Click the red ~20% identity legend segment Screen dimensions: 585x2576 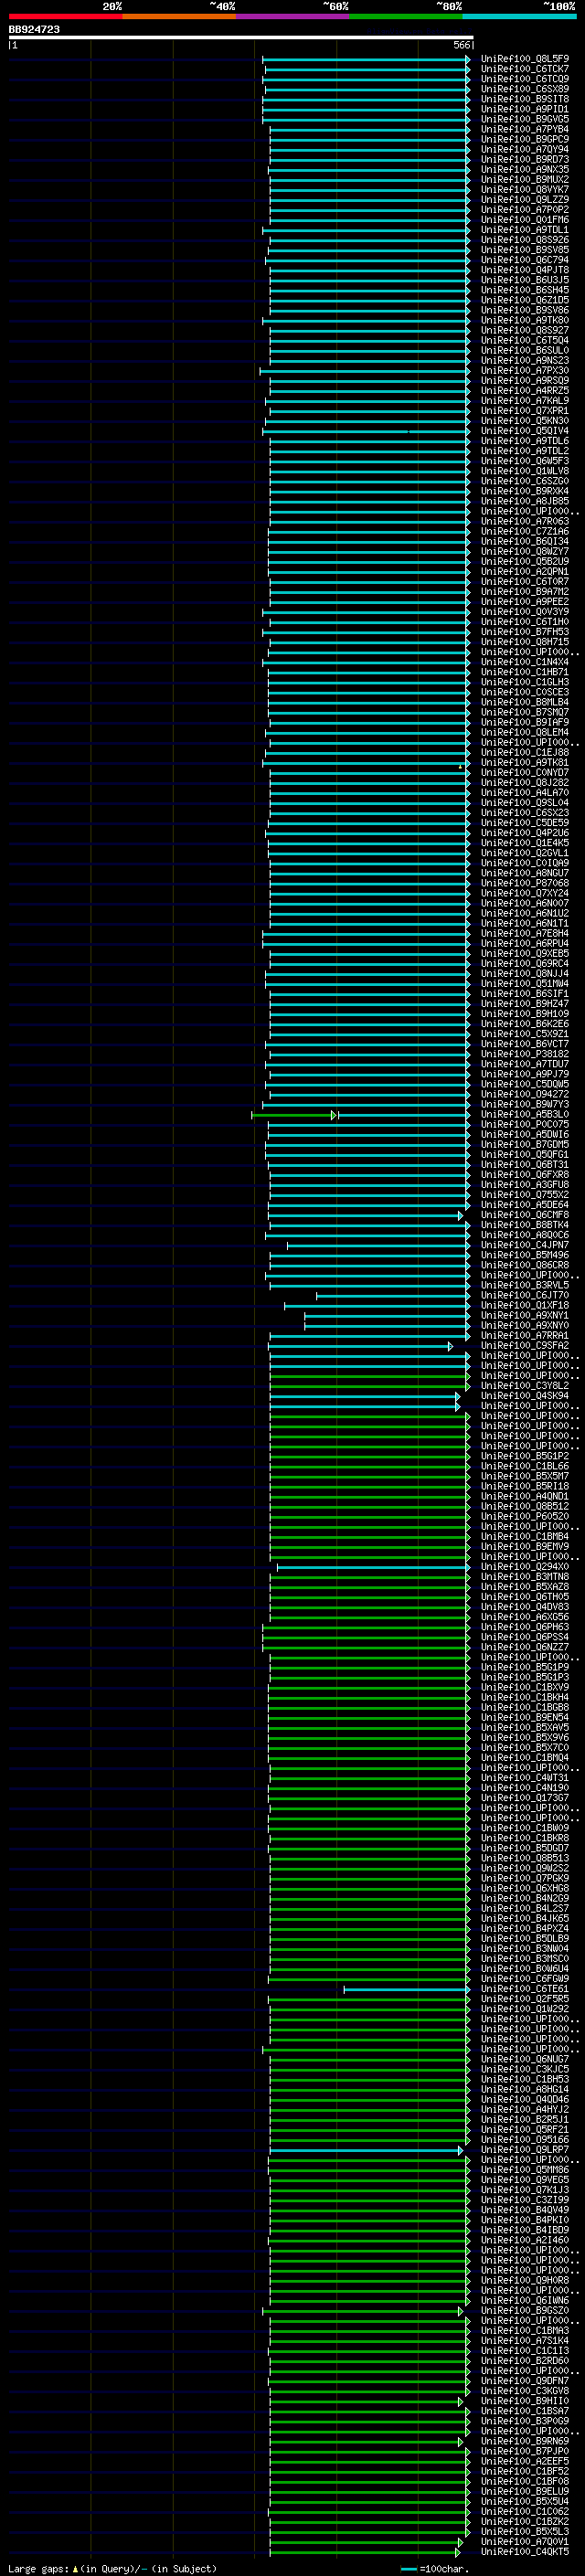(x=65, y=16)
